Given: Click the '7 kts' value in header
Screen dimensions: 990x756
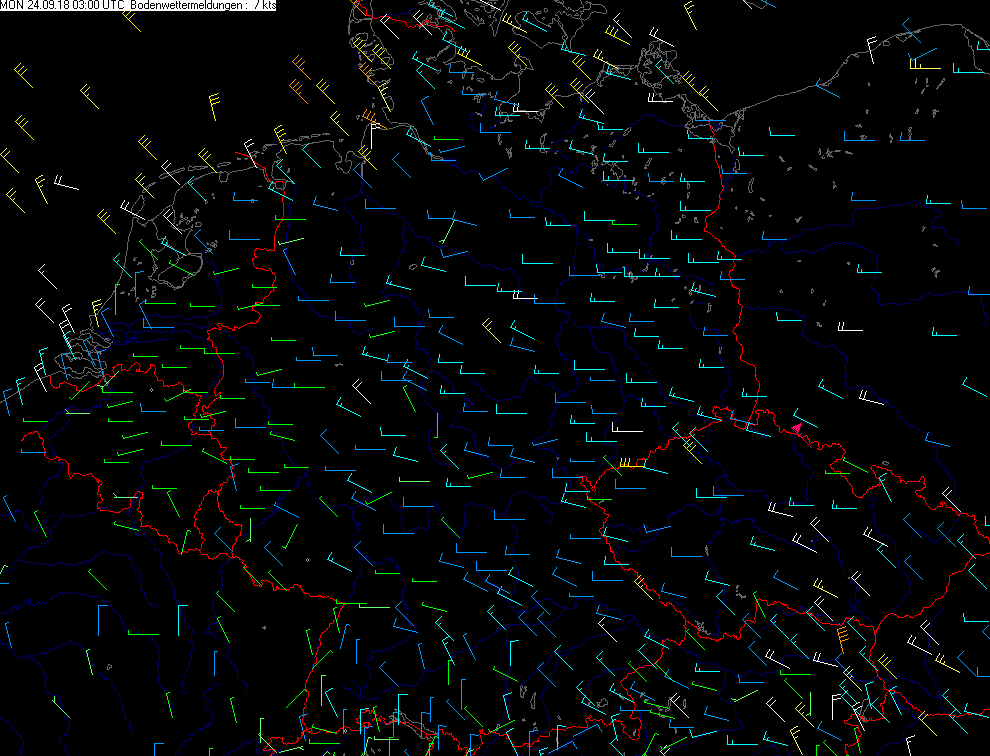Looking at the screenshot, I should (265, 6).
